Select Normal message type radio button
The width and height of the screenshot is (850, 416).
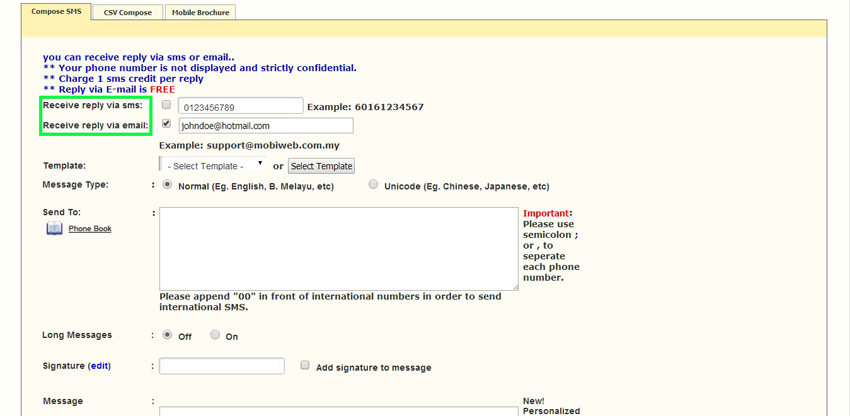[x=168, y=184]
